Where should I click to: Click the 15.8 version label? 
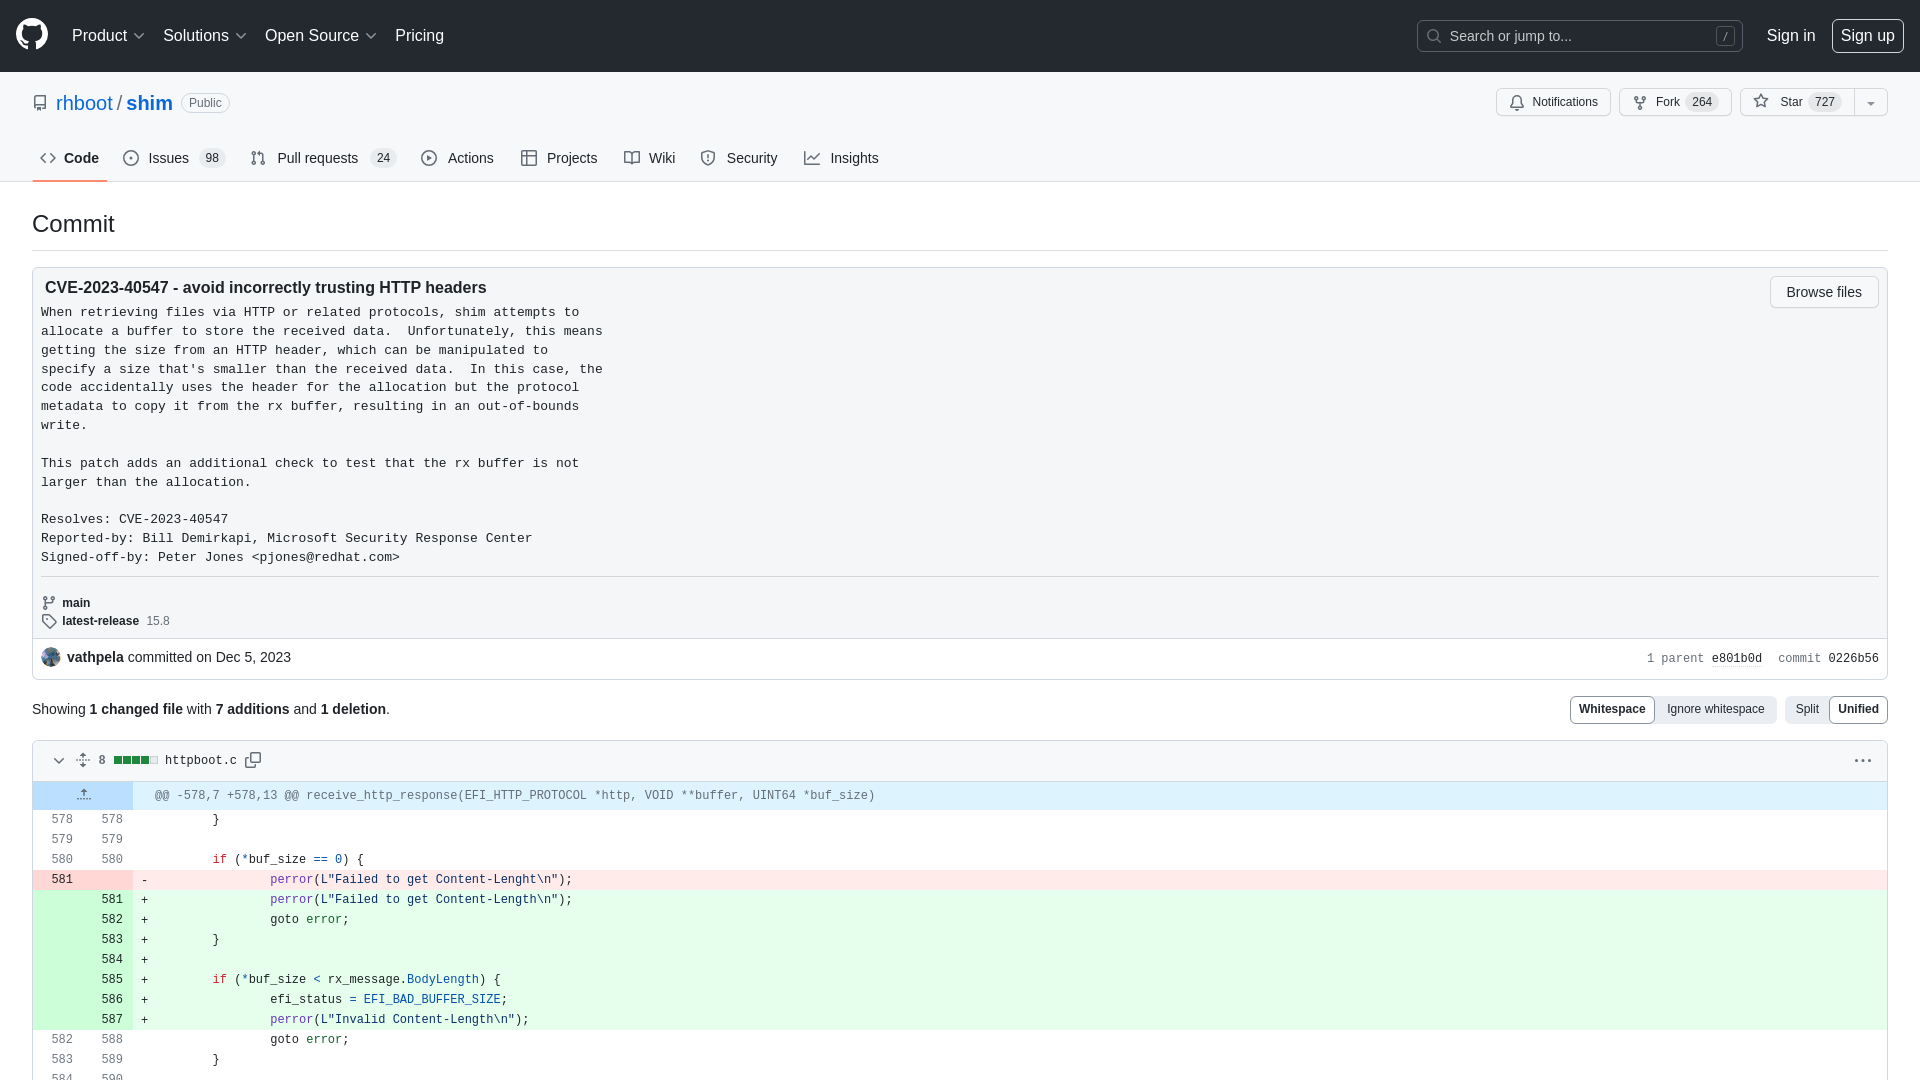(158, 621)
